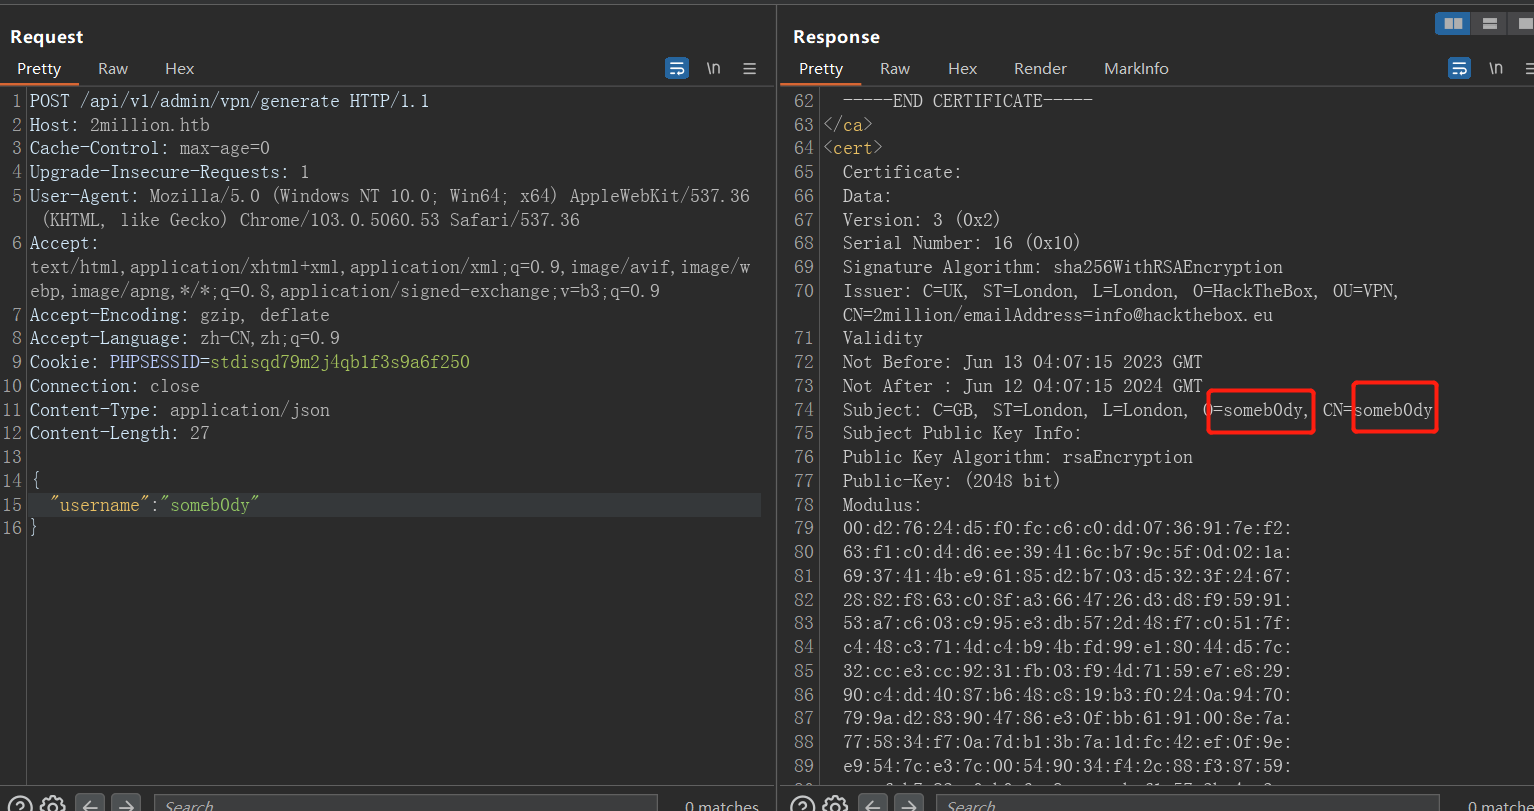
Task: Open search help in the Response panel
Action: click(x=803, y=804)
